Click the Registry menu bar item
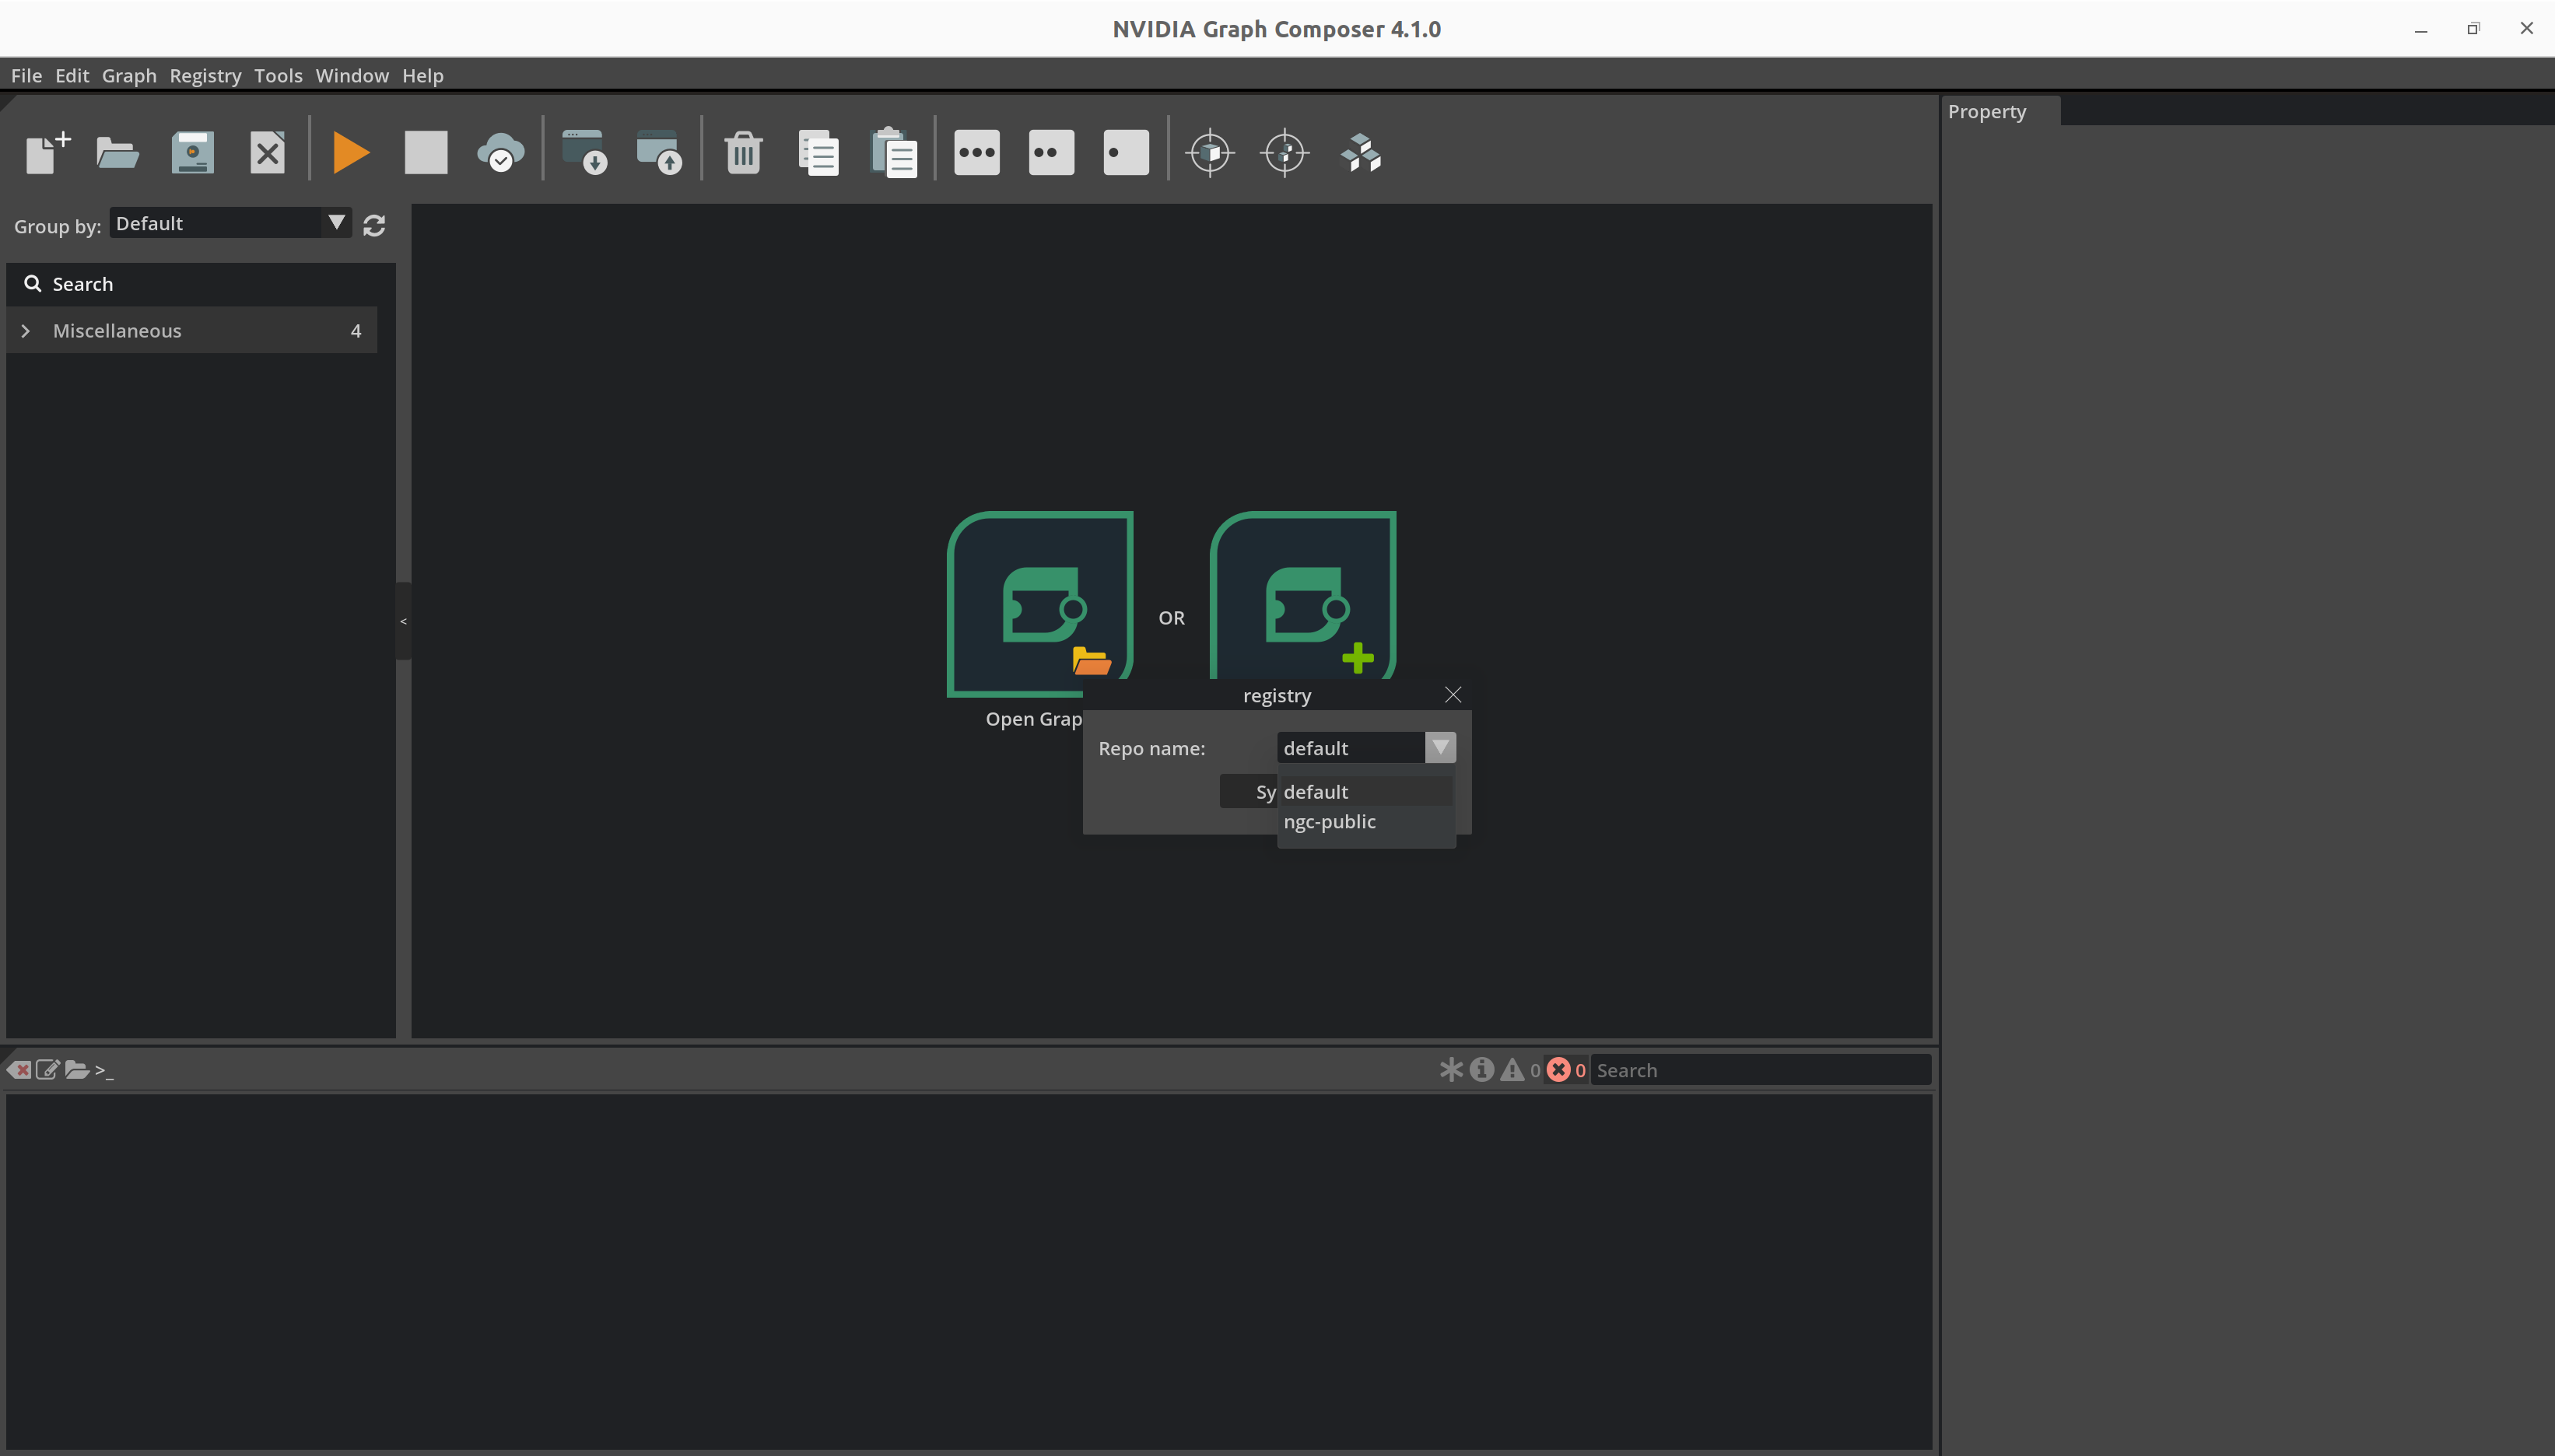 (x=204, y=74)
